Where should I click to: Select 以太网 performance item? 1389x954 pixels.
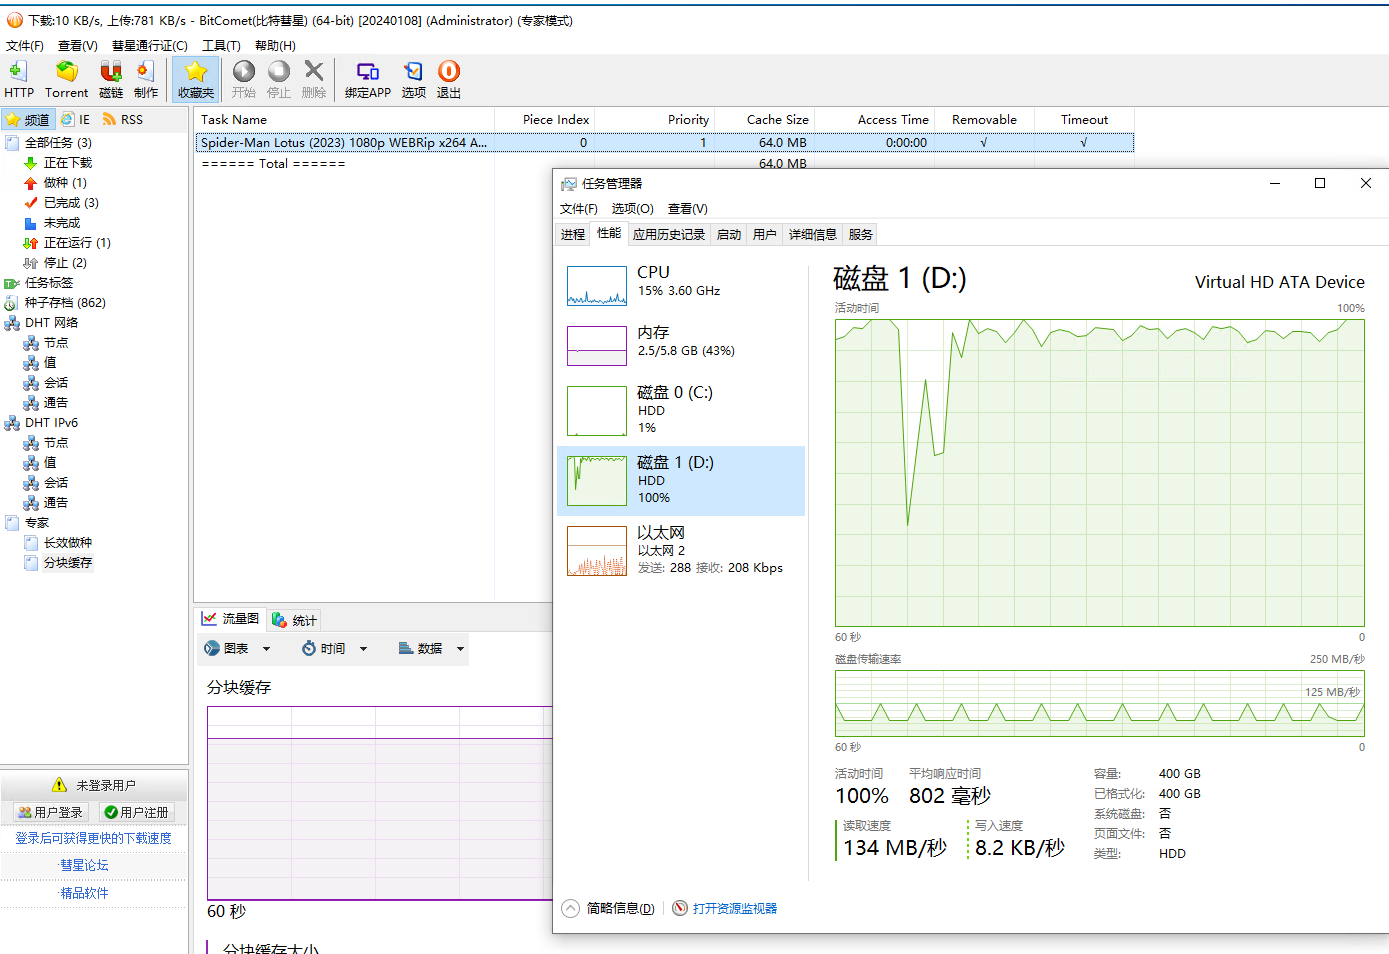681,551
